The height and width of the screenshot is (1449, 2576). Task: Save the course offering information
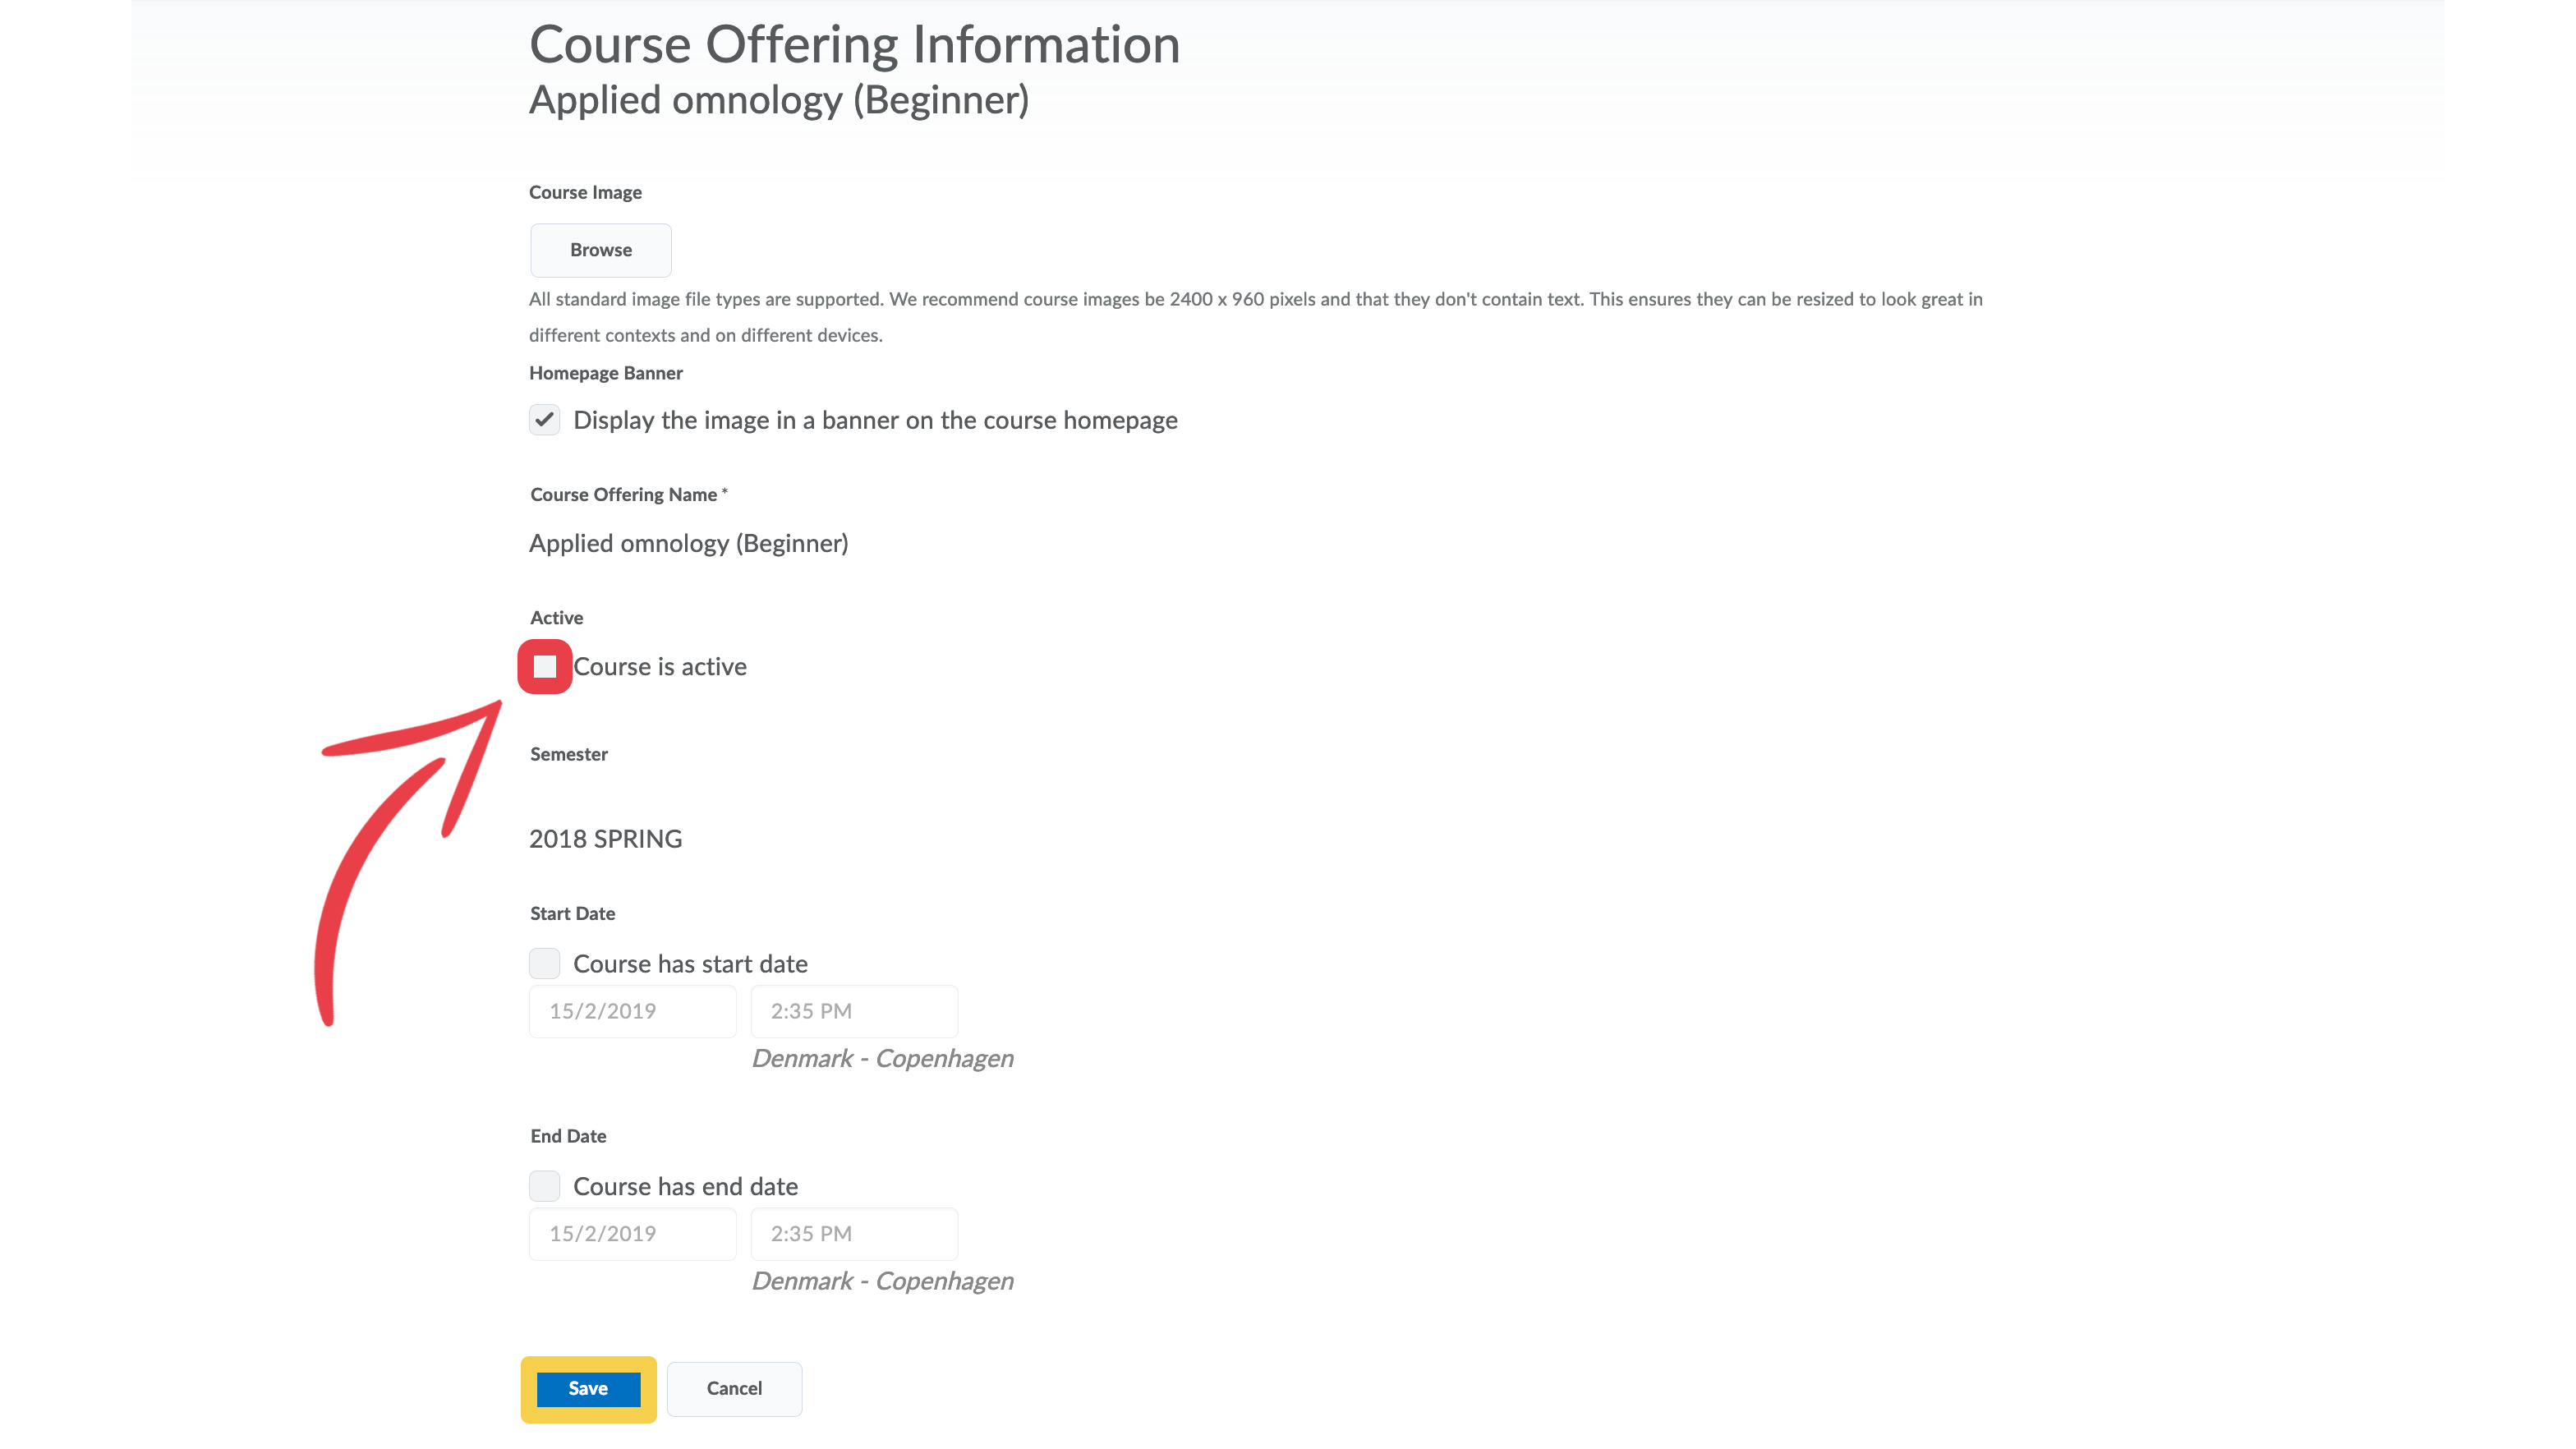(x=588, y=1389)
